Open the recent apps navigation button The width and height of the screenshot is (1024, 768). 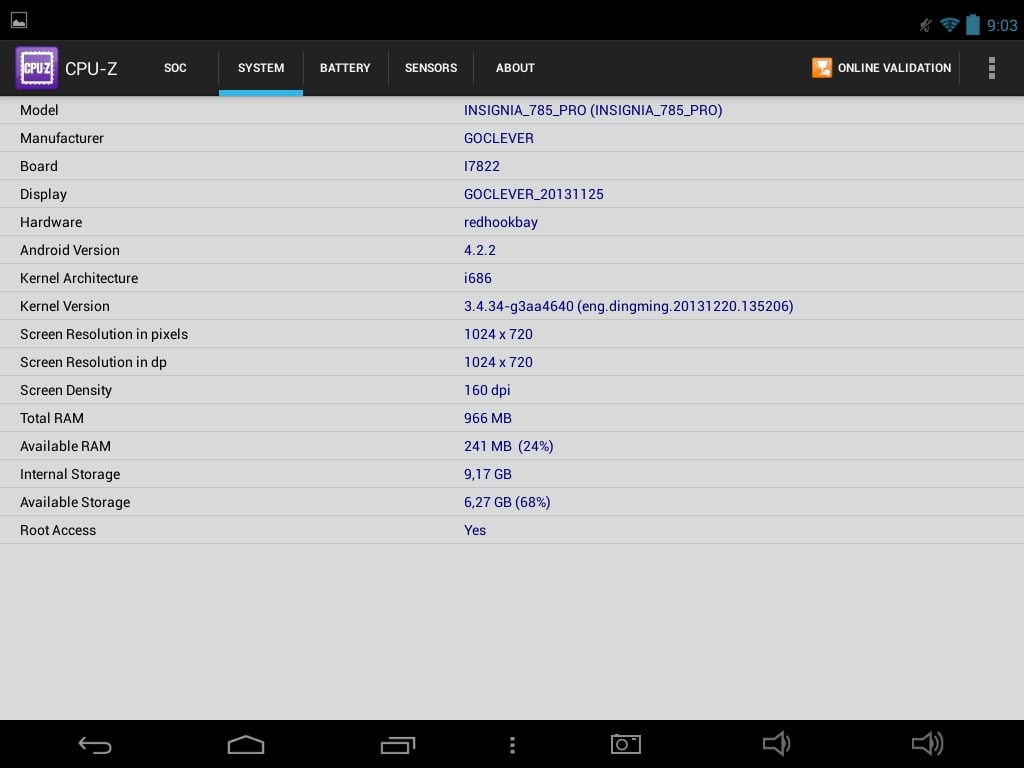tap(398, 744)
